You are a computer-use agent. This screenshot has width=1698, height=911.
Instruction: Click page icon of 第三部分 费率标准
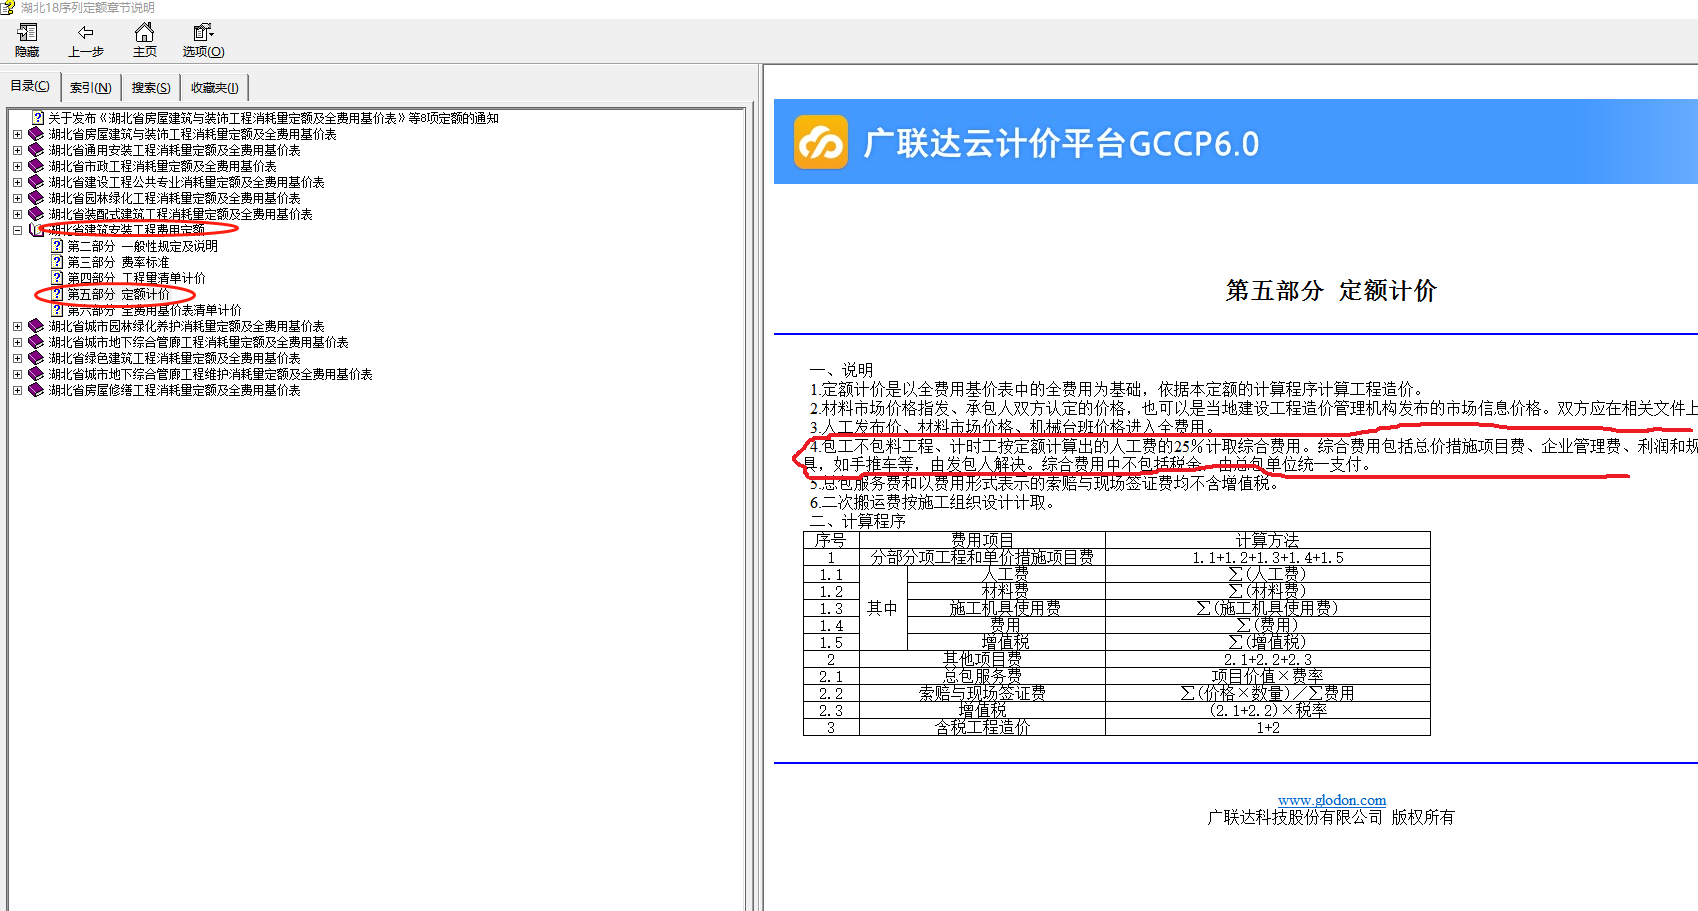(x=58, y=262)
